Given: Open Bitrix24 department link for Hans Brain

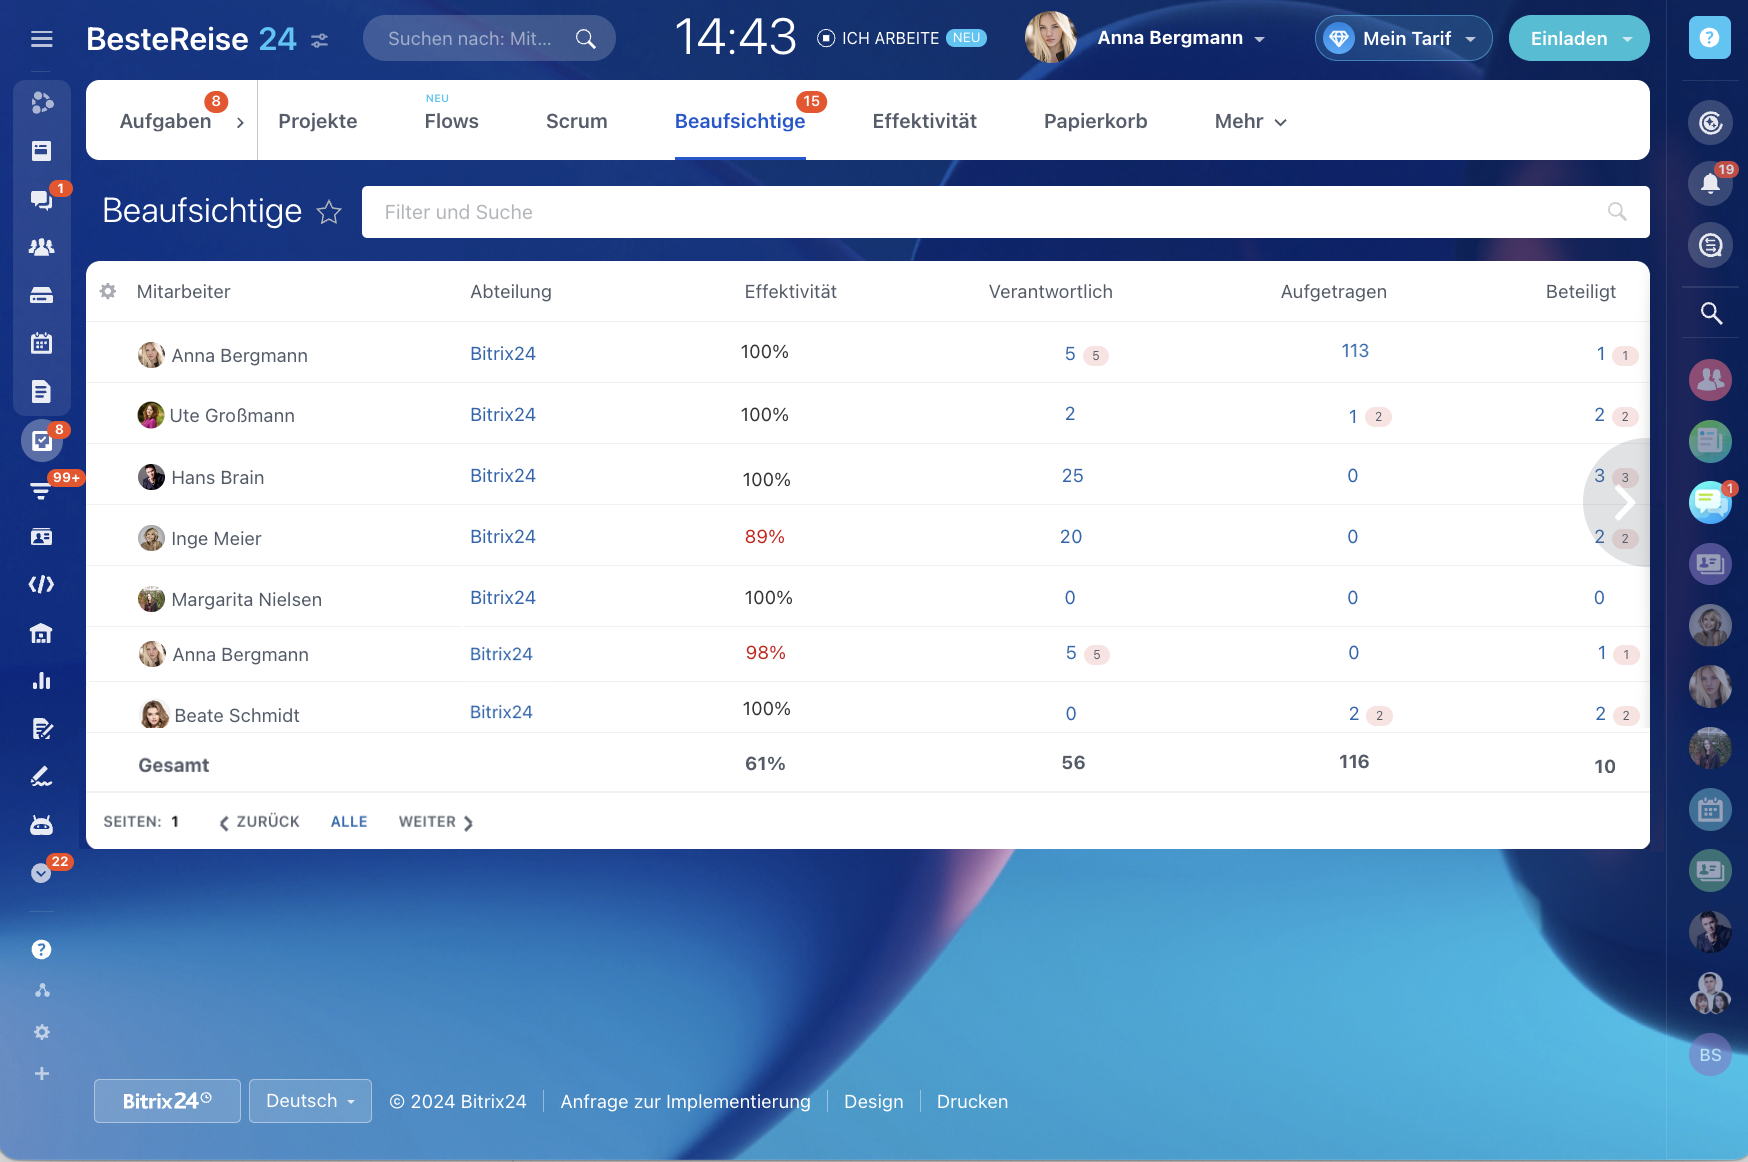Looking at the screenshot, I should (503, 476).
